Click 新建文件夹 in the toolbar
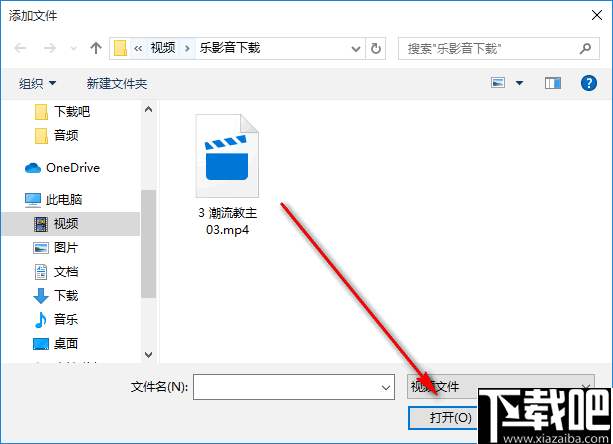Viewport: 613px width, 444px height. point(117,83)
